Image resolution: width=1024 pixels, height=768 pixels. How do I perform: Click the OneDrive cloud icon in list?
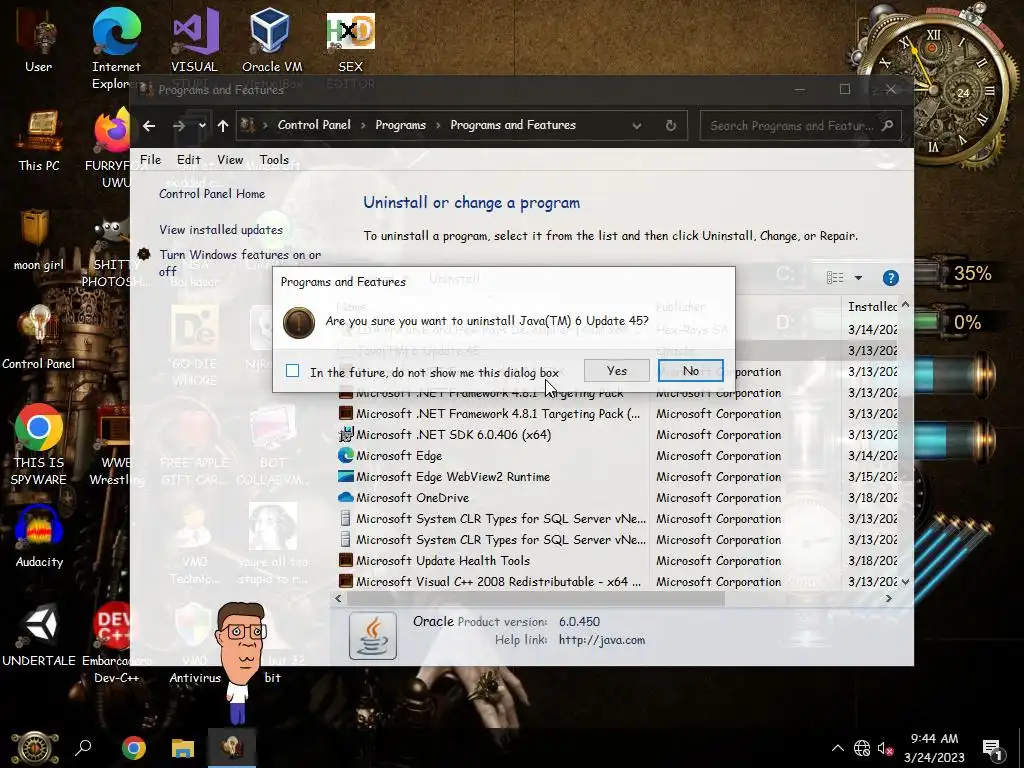345,498
